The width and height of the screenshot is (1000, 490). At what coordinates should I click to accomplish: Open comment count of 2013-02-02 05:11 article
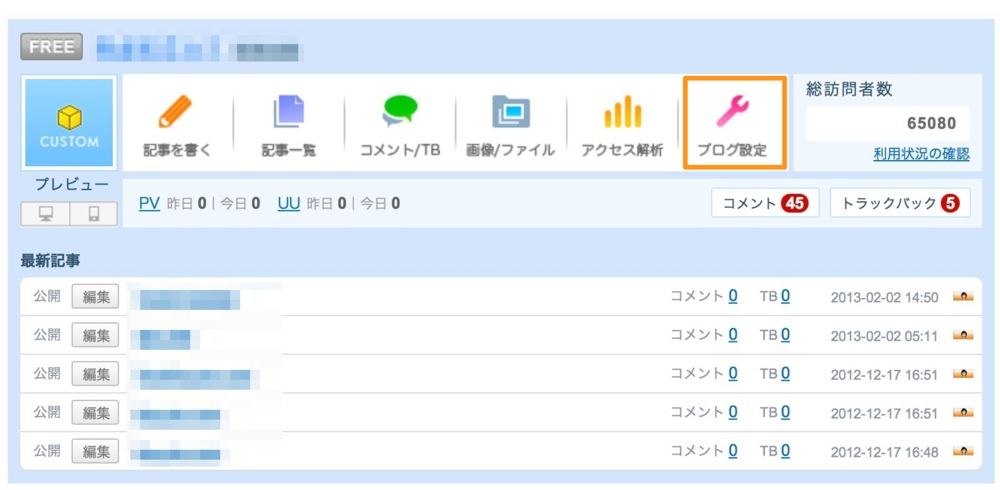[733, 334]
